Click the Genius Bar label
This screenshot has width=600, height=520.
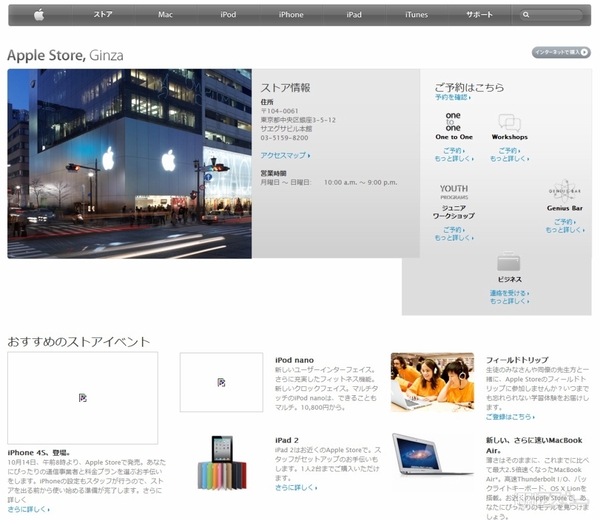tap(565, 208)
